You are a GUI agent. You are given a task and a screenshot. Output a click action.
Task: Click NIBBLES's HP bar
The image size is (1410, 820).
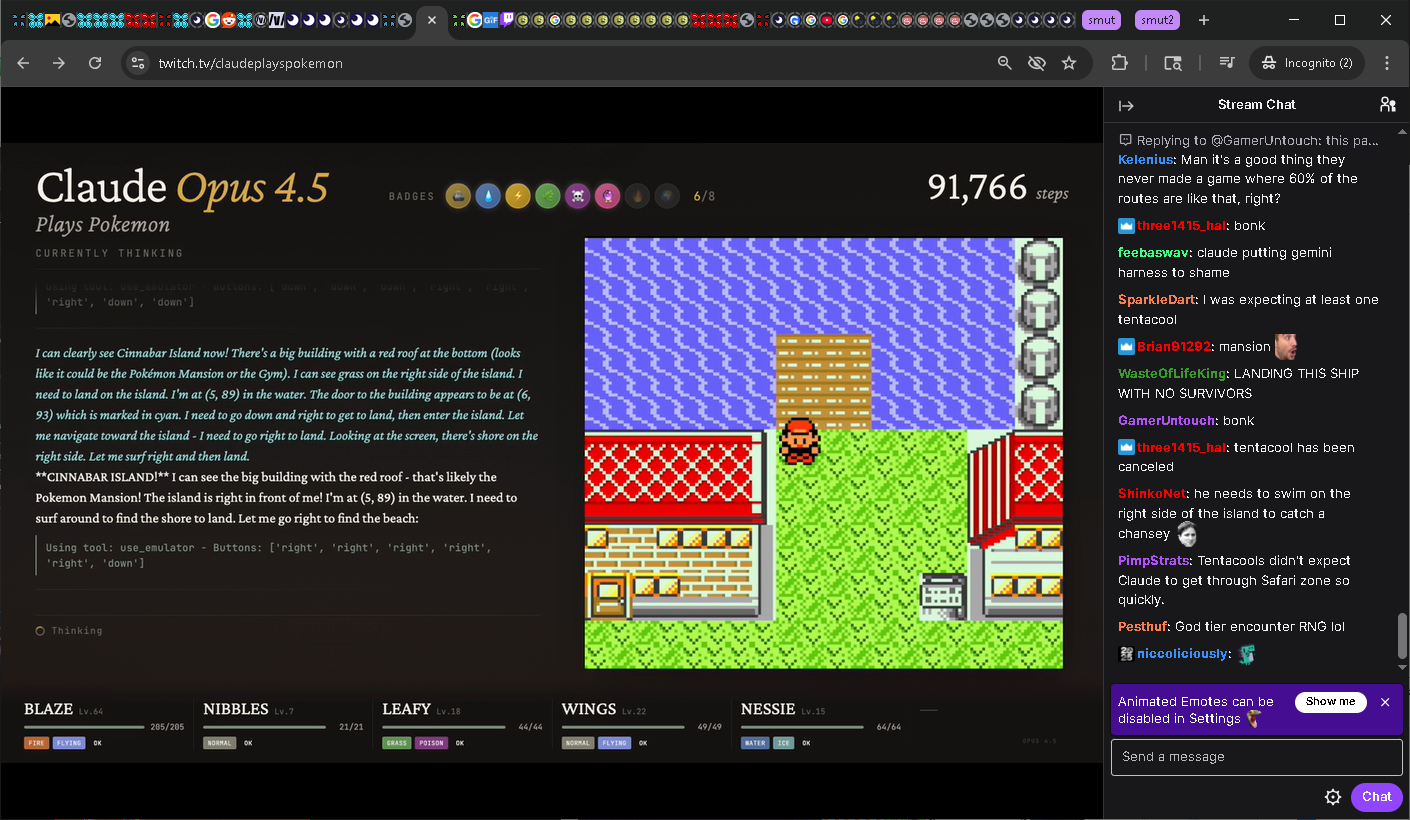point(265,727)
